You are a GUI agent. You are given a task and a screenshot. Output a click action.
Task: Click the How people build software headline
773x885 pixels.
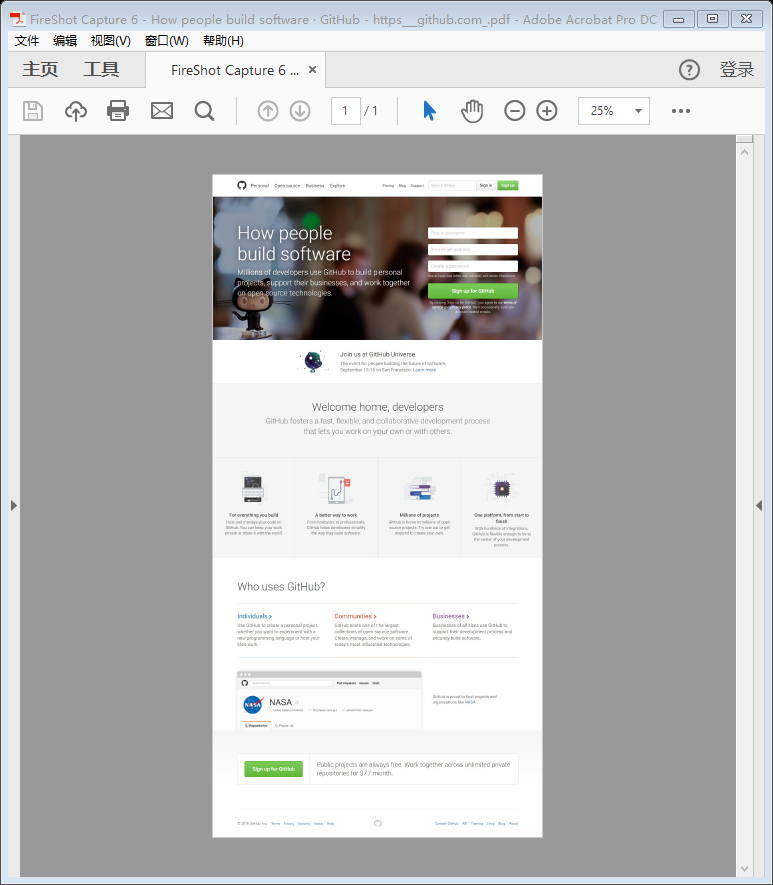pyautogui.click(x=294, y=243)
